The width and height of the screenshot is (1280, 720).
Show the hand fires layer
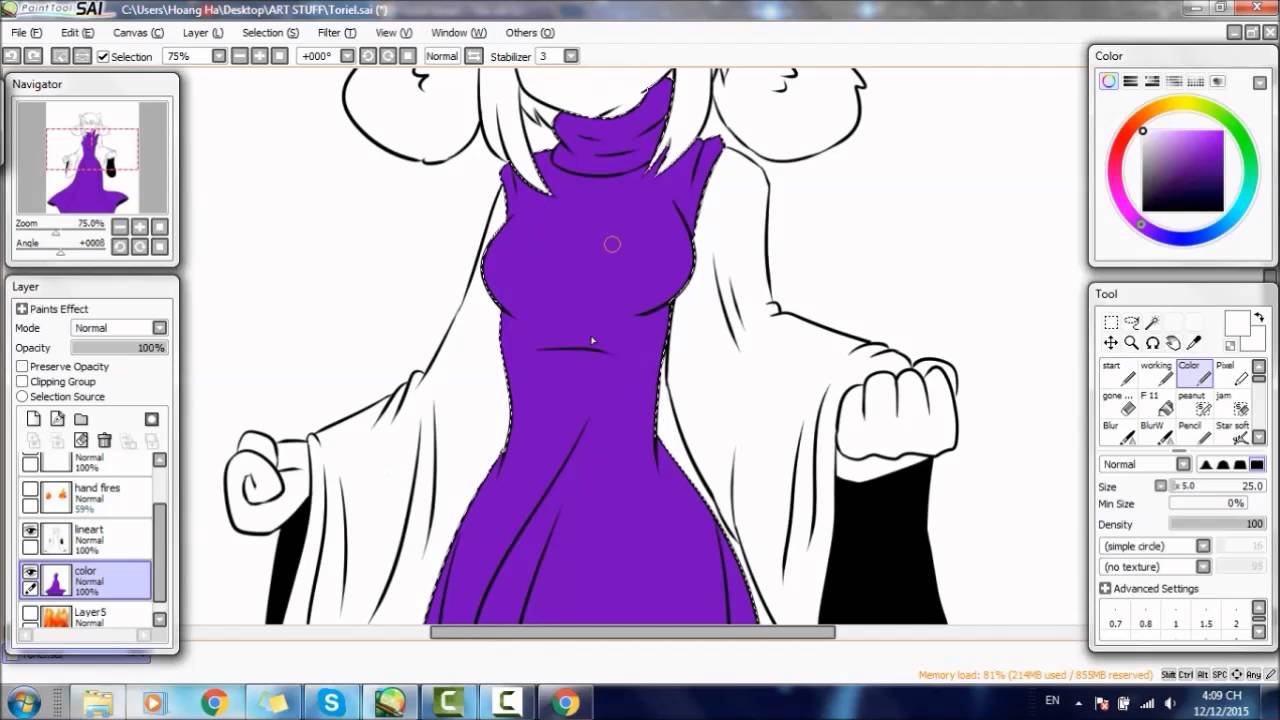pyautogui.click(x=31, y=490)
